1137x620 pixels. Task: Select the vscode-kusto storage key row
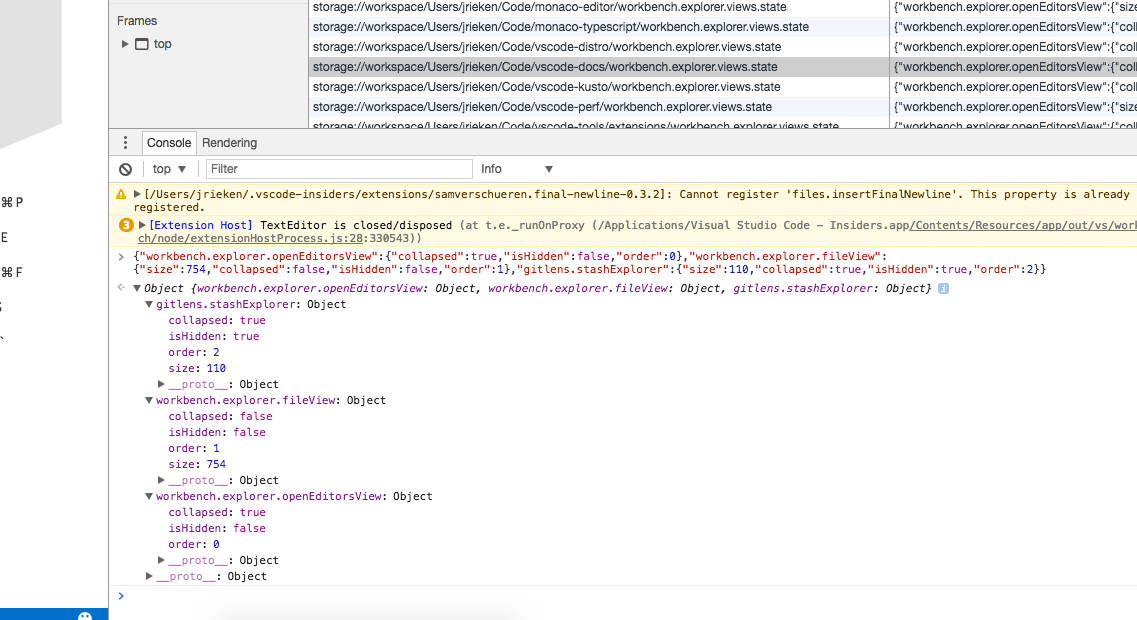[x=599, y=87]
